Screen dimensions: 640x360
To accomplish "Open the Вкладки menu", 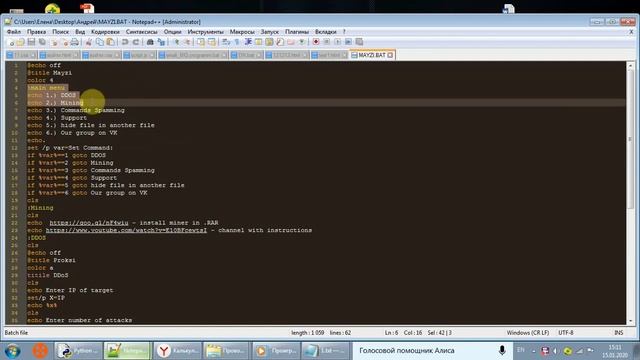I will (326, 31).
